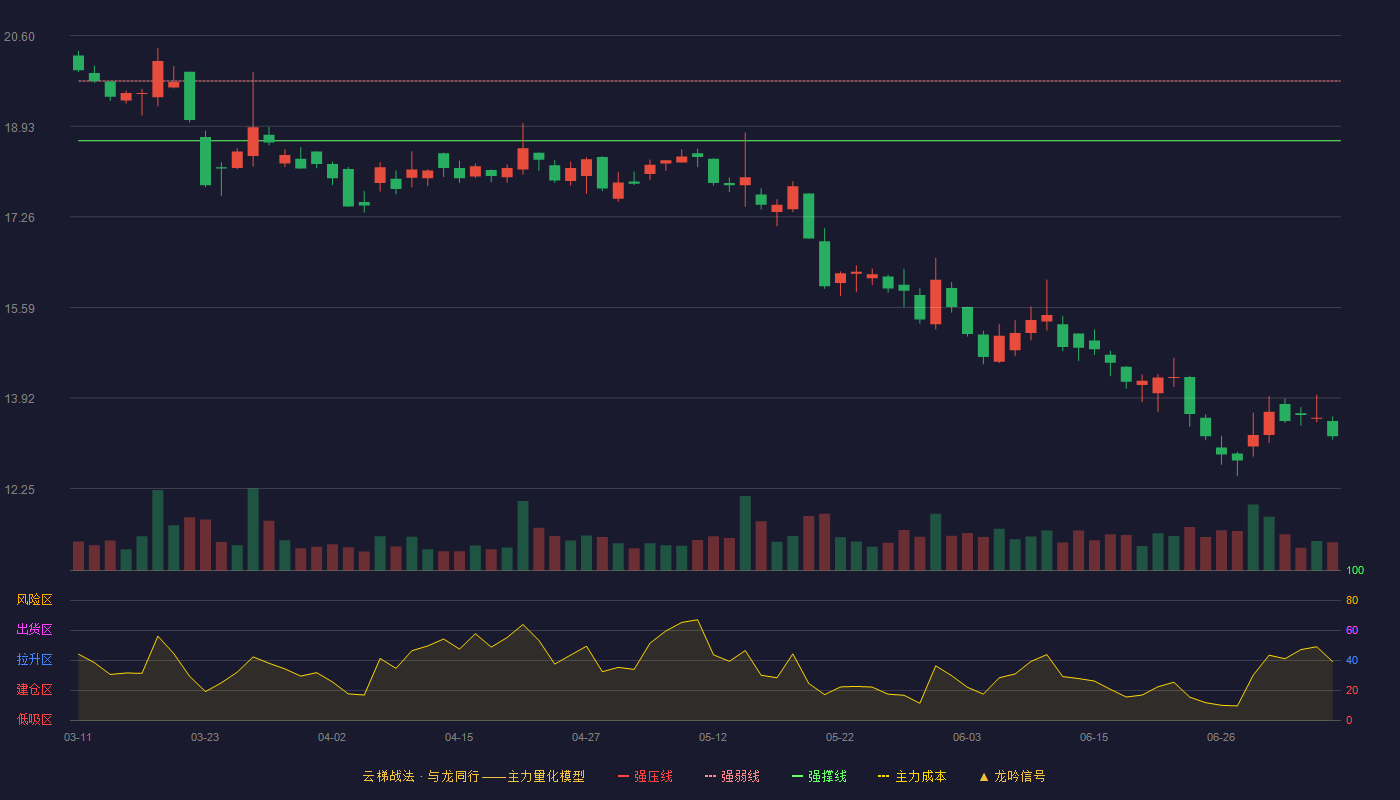Click the yellow dashed 主力成本 legend icon
The width and height of the screenshot is (1400, 800).
point(884,776)
